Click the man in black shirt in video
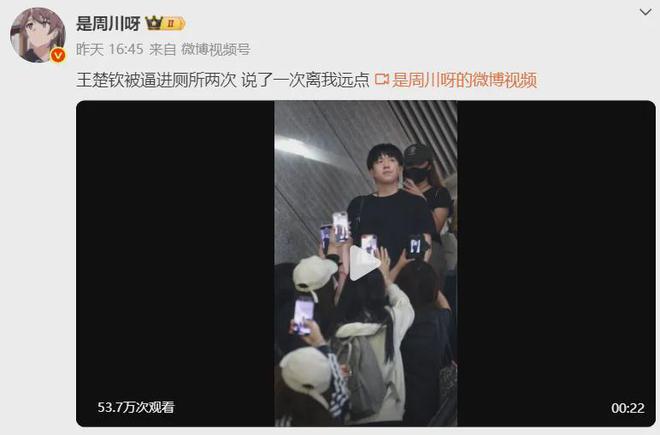Screen dimensions: 660x435 click(x=389, y=202)
